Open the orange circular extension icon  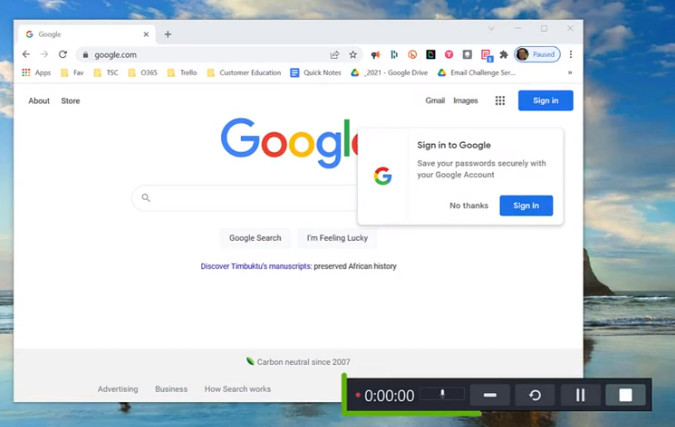[412, 55]
